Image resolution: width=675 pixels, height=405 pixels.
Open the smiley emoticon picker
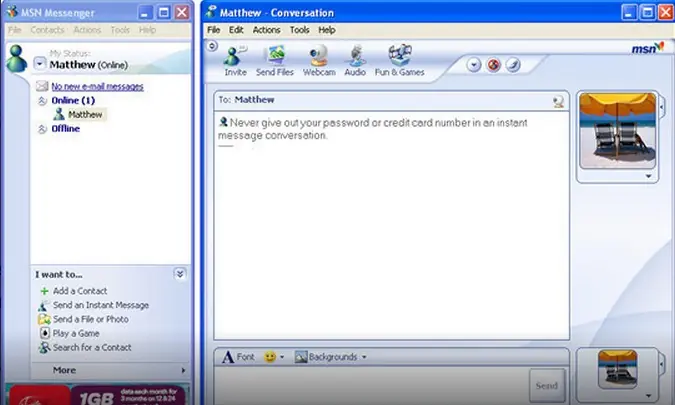tap(270, 357)
